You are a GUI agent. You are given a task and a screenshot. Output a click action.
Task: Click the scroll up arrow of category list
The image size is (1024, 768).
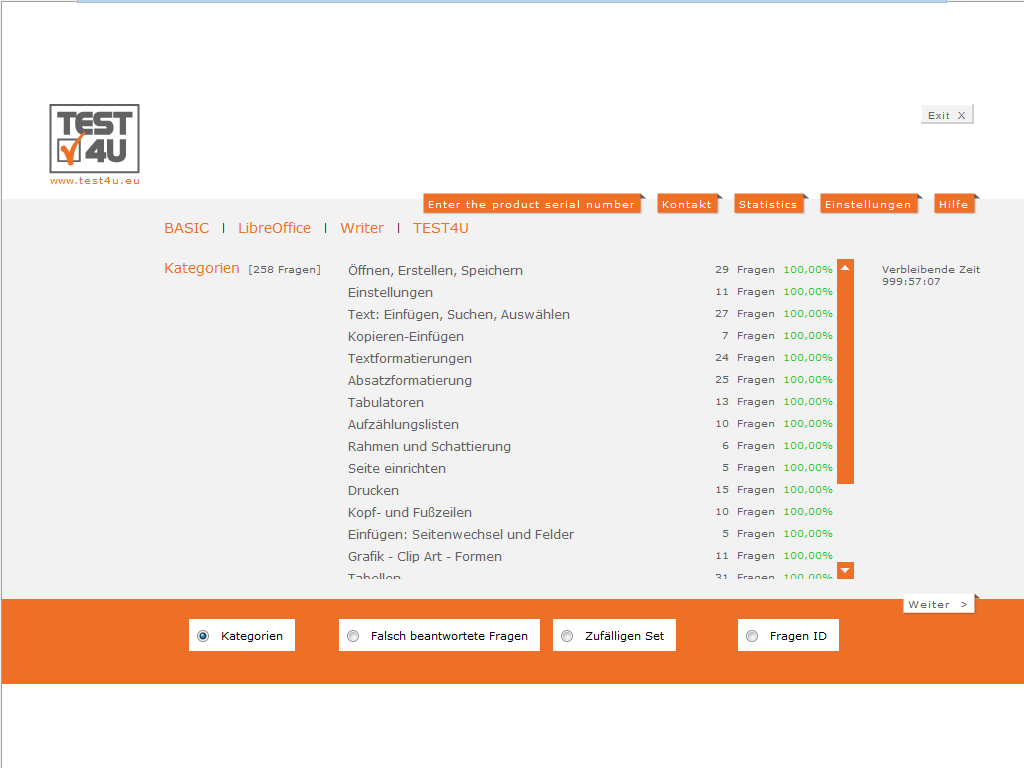click(x=845, y=267)
